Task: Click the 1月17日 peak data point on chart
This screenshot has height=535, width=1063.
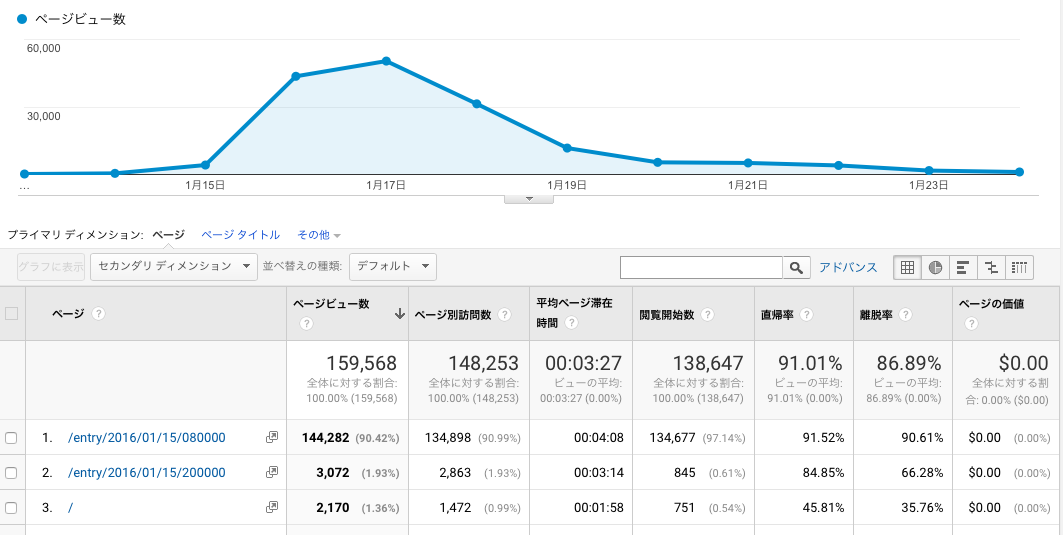Action: tap(386, 61)
